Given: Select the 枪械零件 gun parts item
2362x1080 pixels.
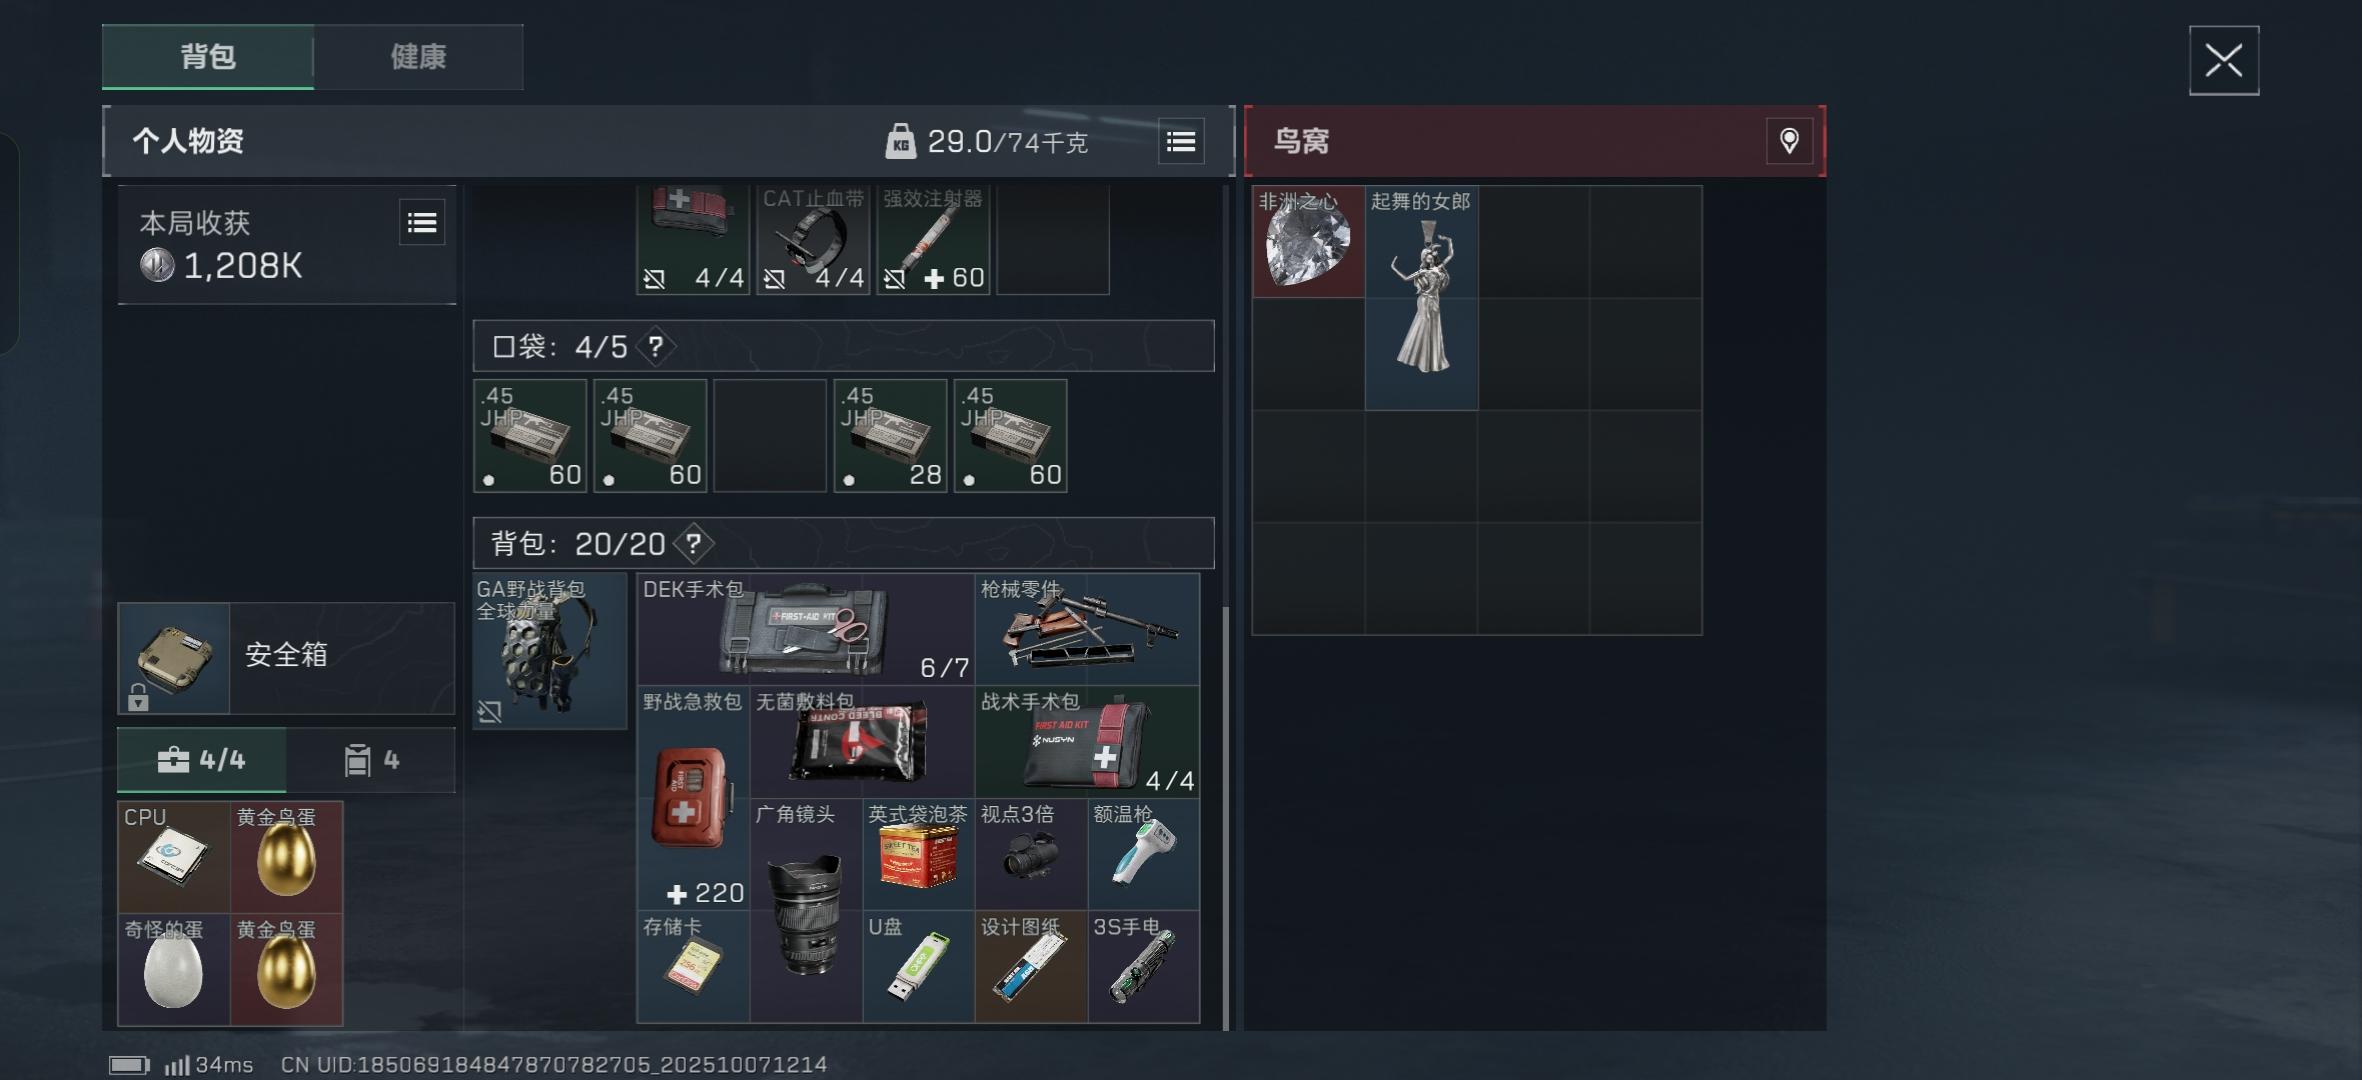Looking at the screenshot, I should pos(1087,629).
